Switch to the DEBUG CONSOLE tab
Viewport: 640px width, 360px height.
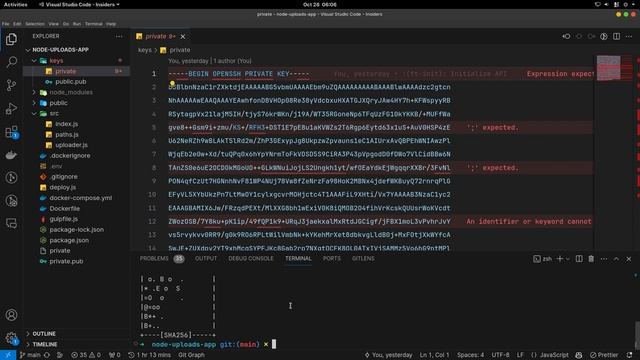coord(251,259)
